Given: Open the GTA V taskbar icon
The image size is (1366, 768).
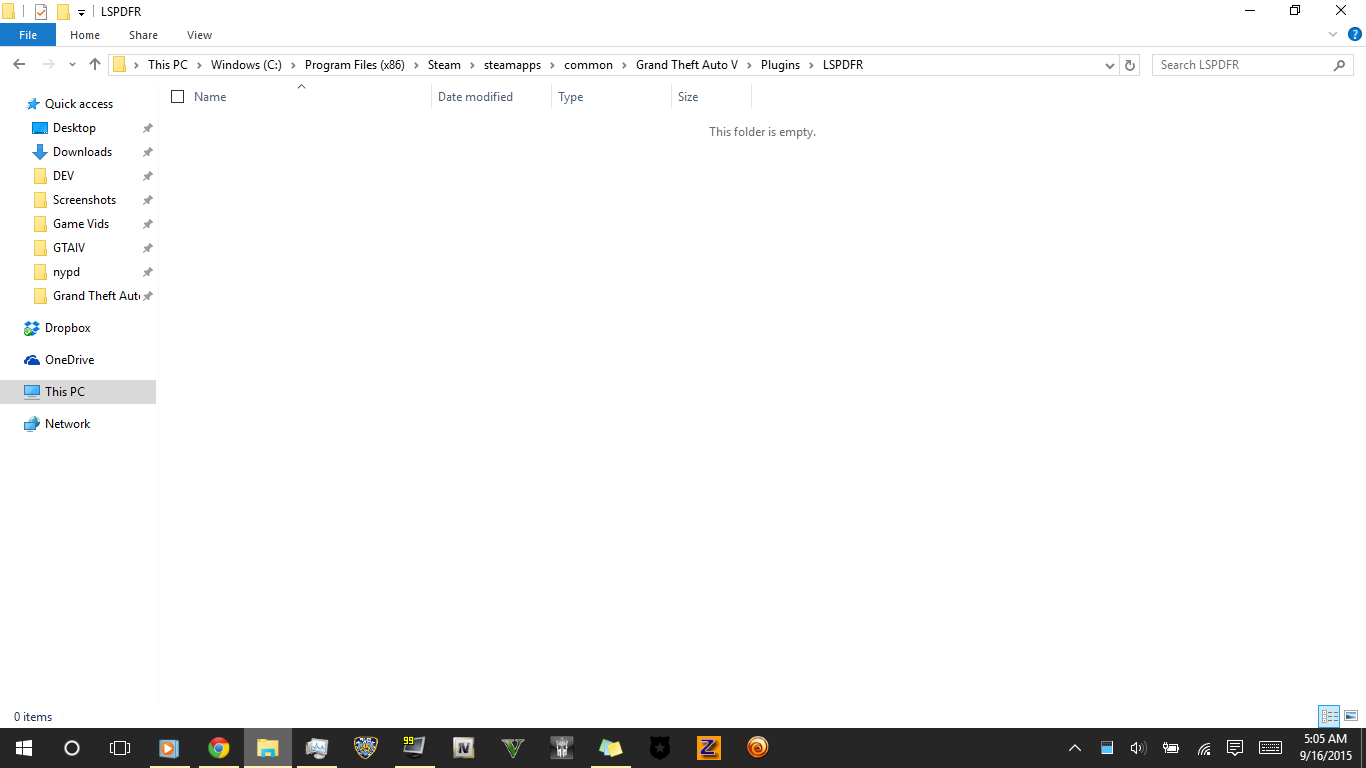Looking at the screenshot, I should click(x=513, y=748).
